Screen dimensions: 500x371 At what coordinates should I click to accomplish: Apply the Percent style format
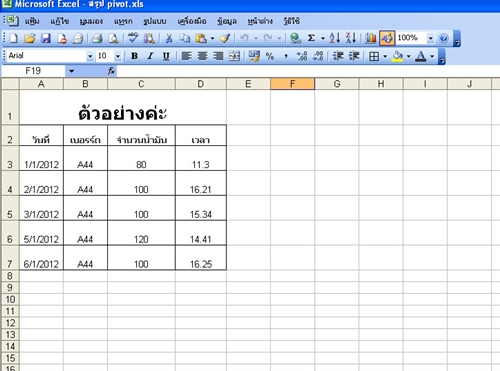[x=270, y=56]
